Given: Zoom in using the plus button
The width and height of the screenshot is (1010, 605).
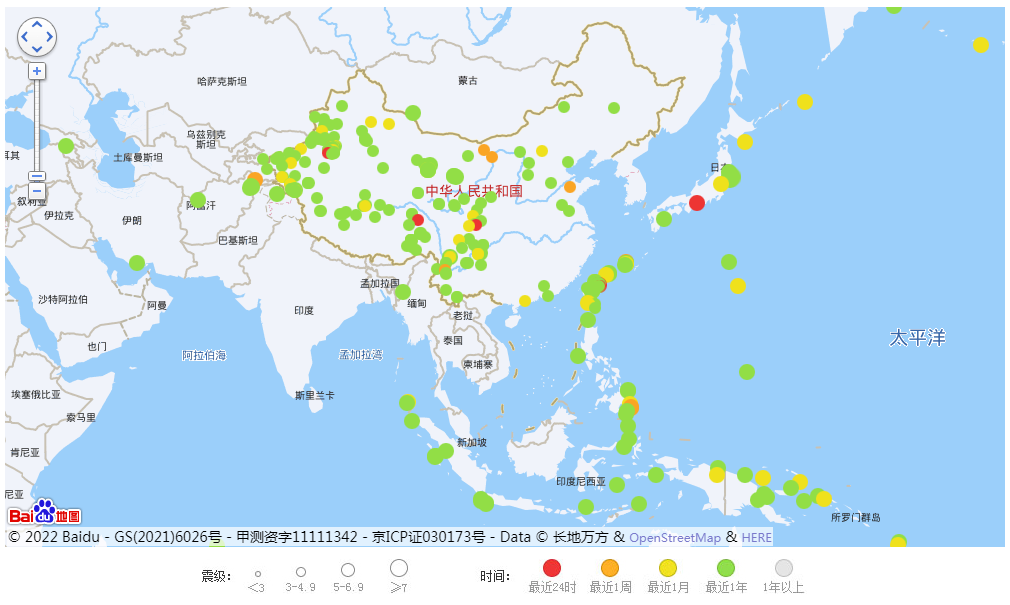Looking at the screenshot, I should 37,71.
